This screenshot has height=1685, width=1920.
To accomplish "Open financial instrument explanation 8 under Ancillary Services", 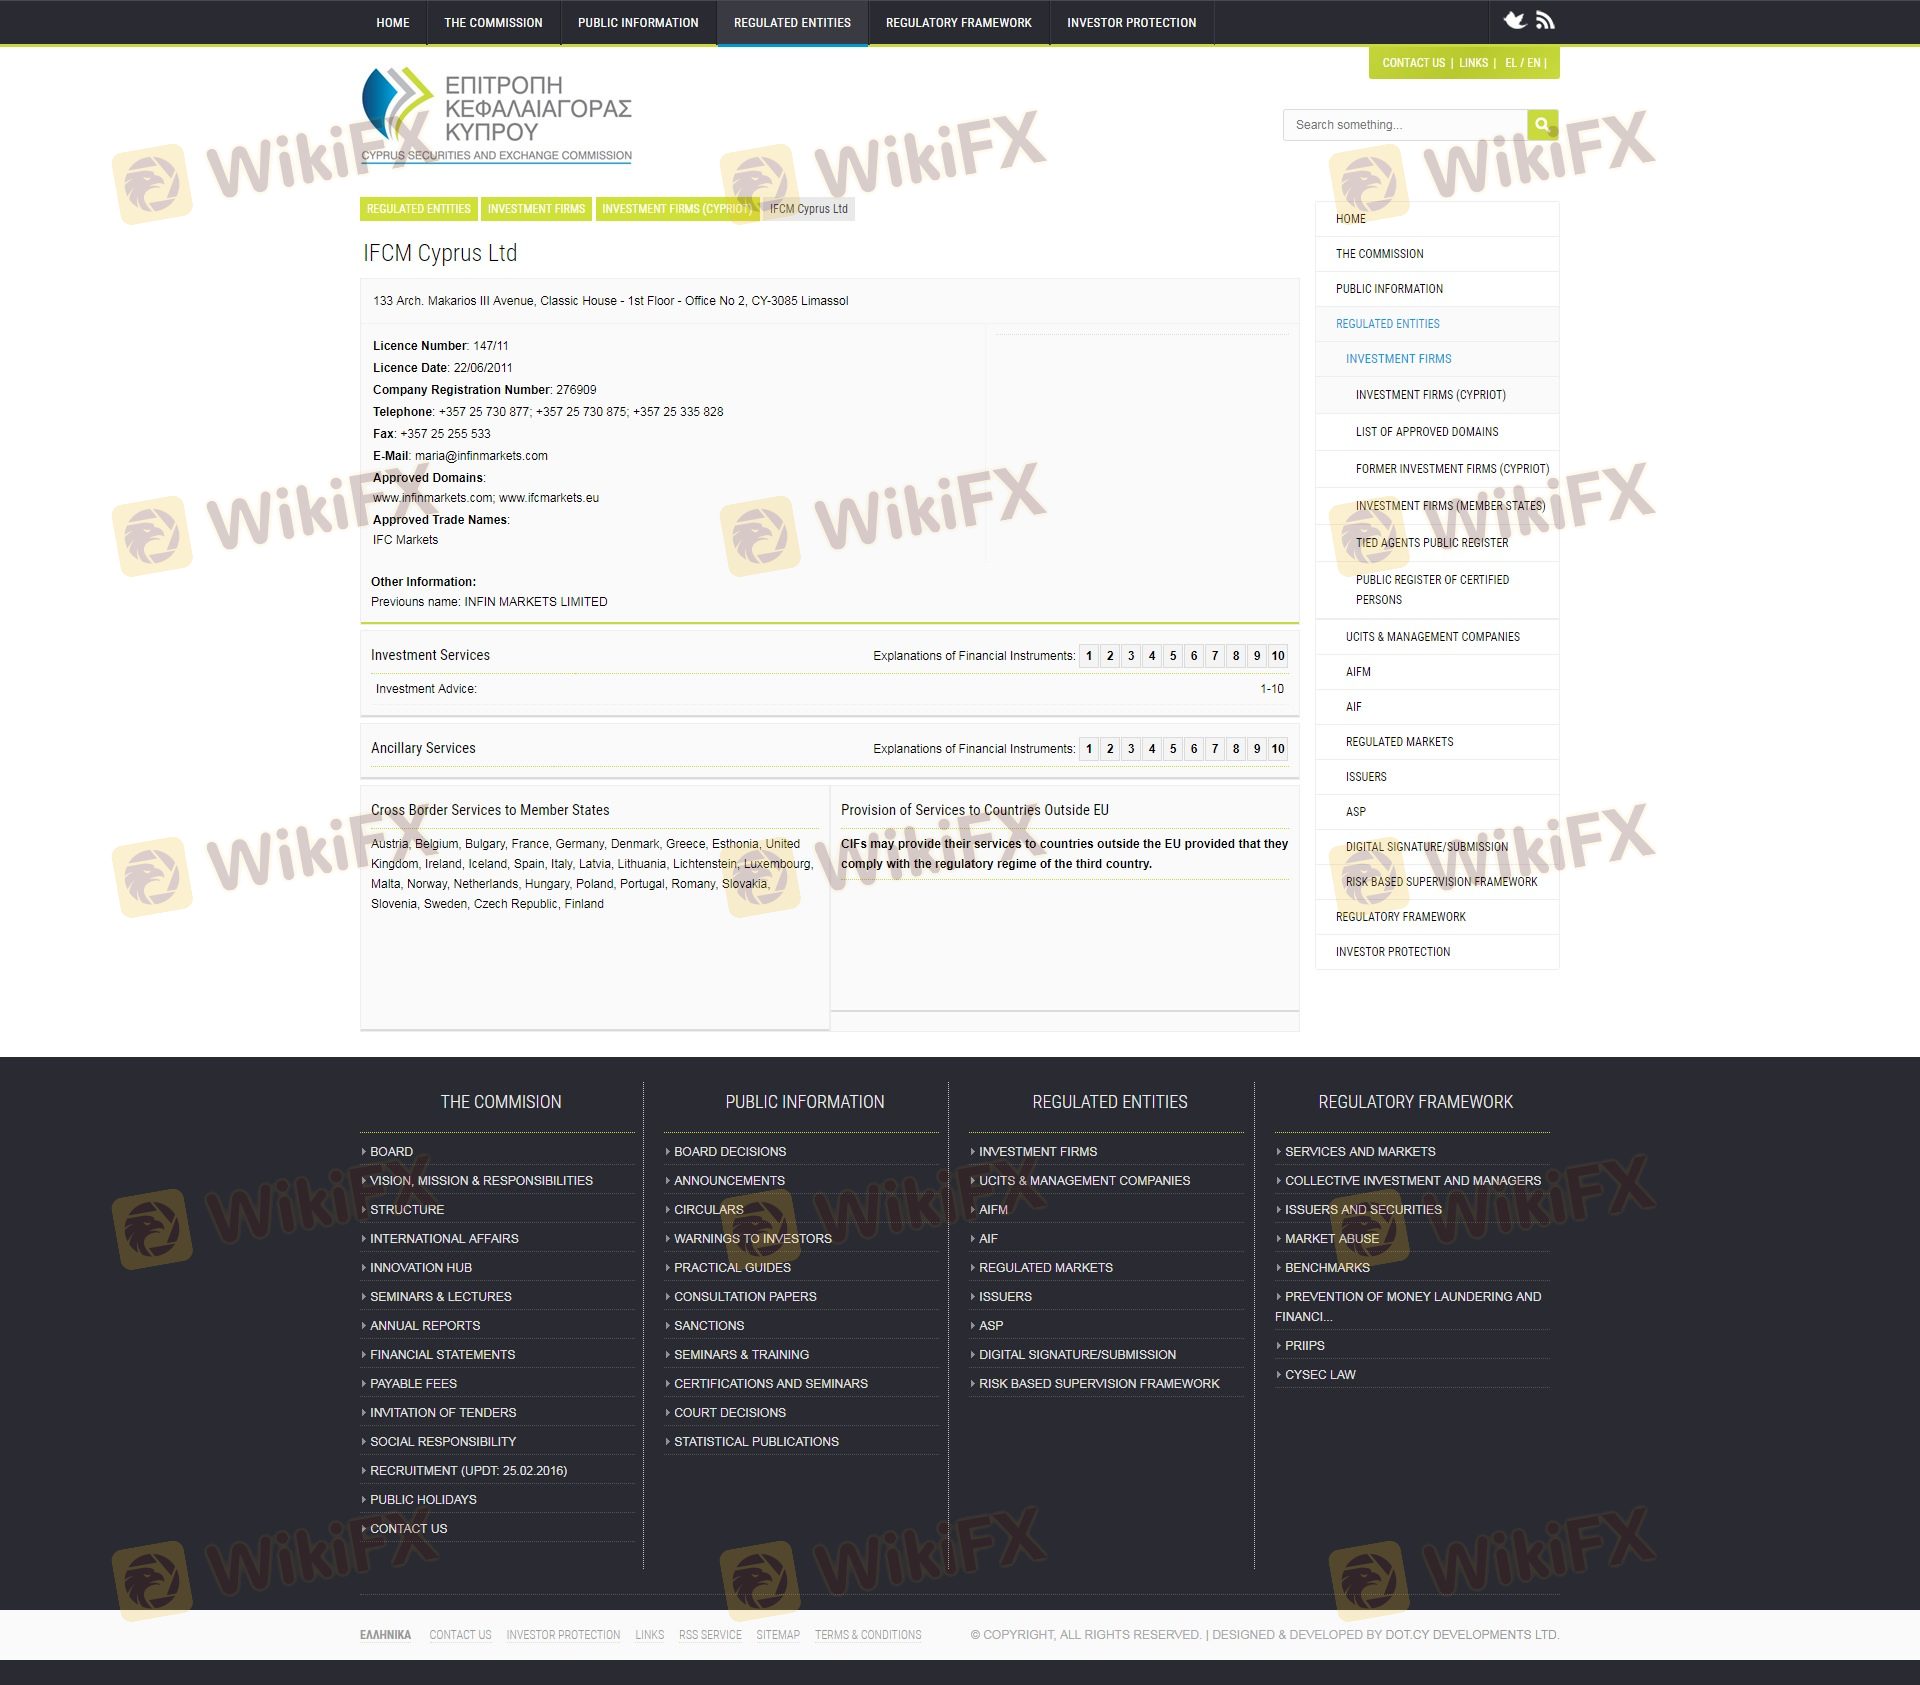I will [x=1236, y=749].
